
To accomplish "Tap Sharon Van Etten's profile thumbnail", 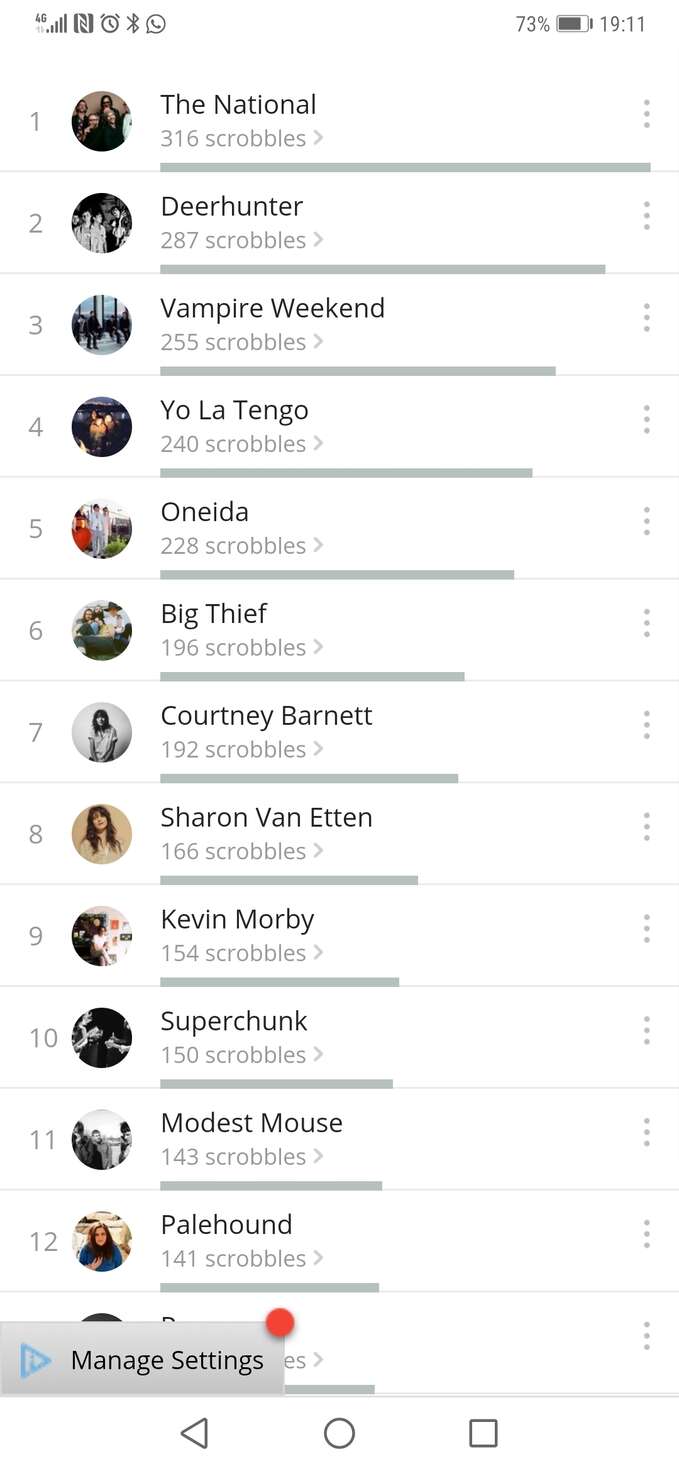I will tap(102, 834).
